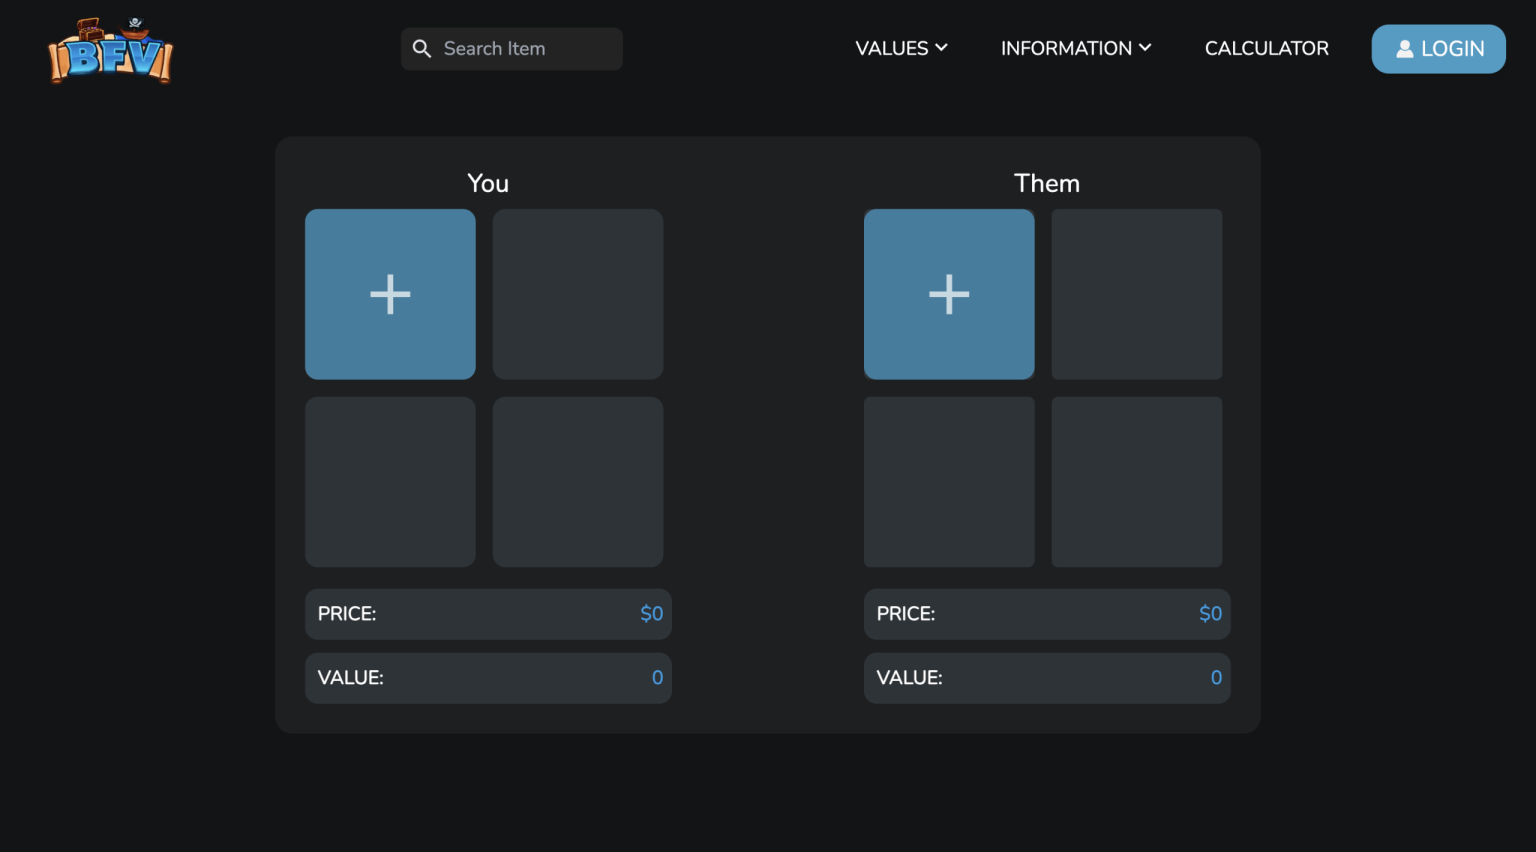Click the VALUES navigation link
The height and width of the screenshot is (852, 1536).
[892, 48]
